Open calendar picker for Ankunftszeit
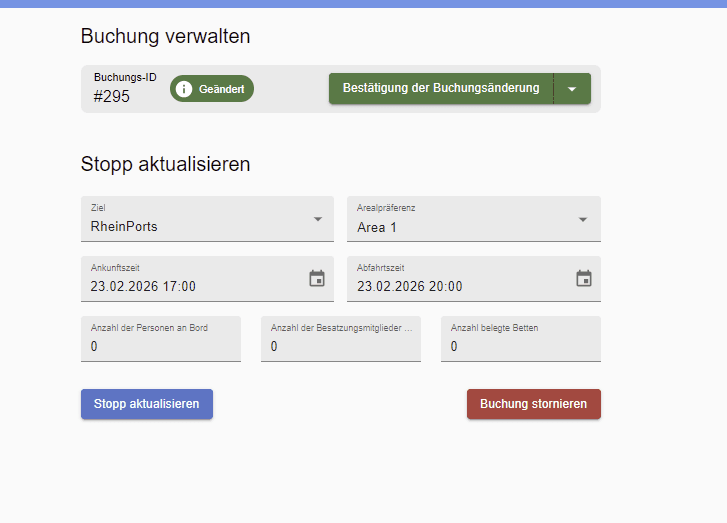 [x=317, y=279]
